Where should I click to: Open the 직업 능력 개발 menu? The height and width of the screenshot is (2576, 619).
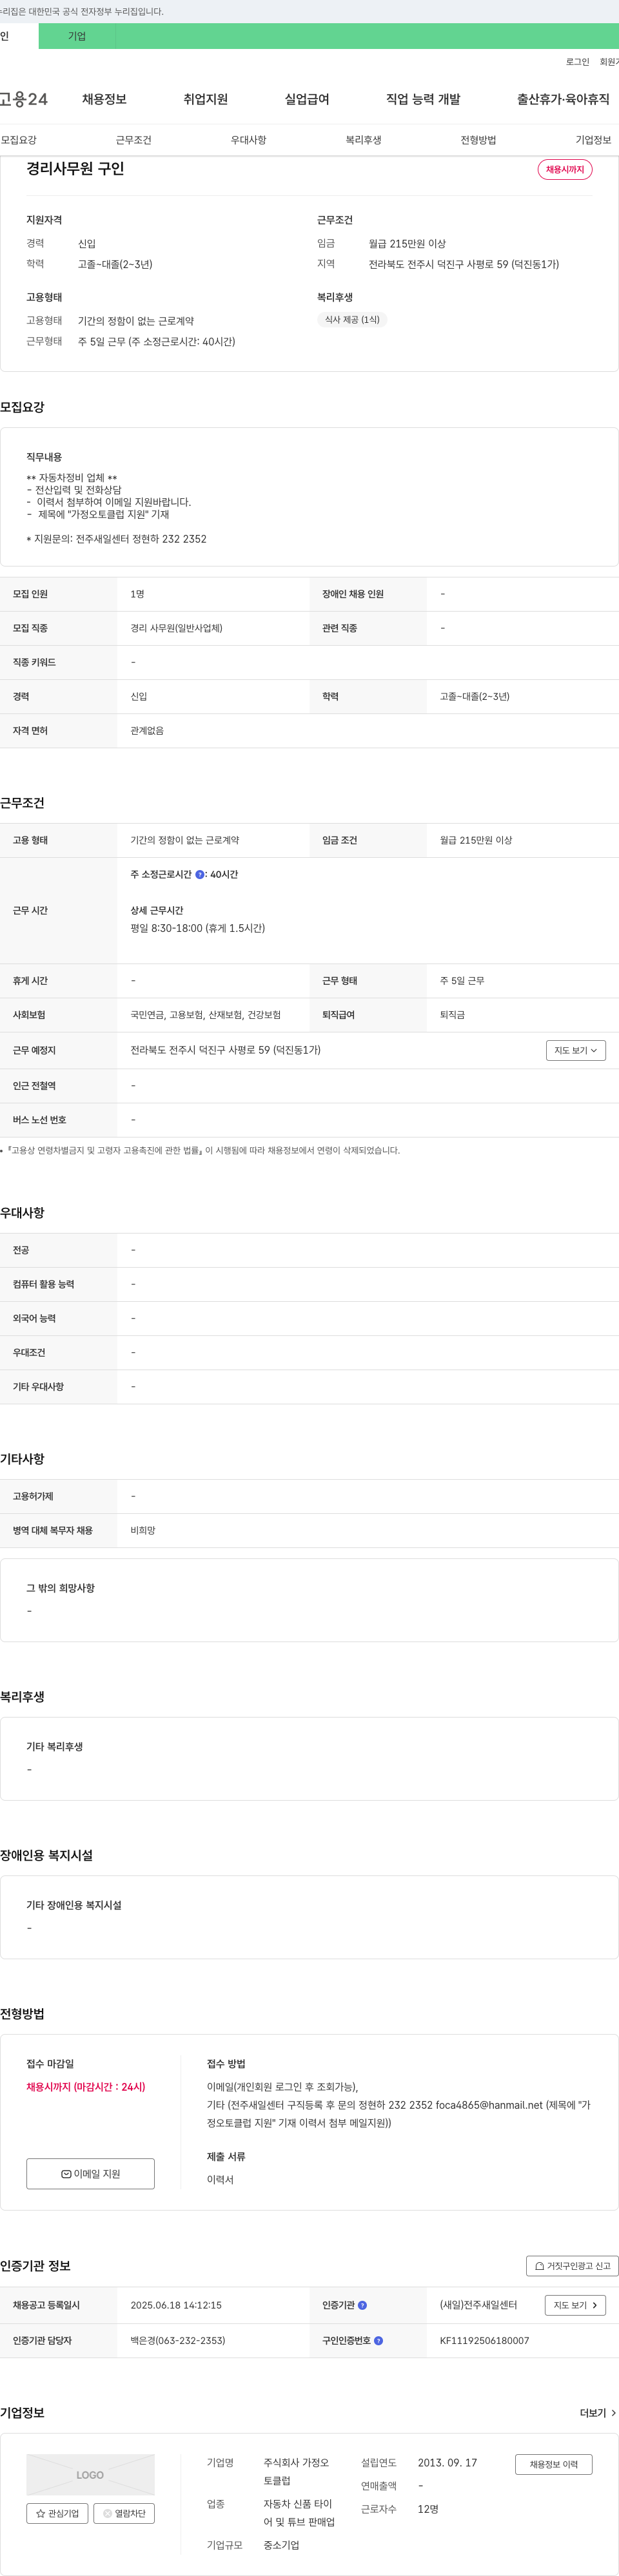coord(423,99)
